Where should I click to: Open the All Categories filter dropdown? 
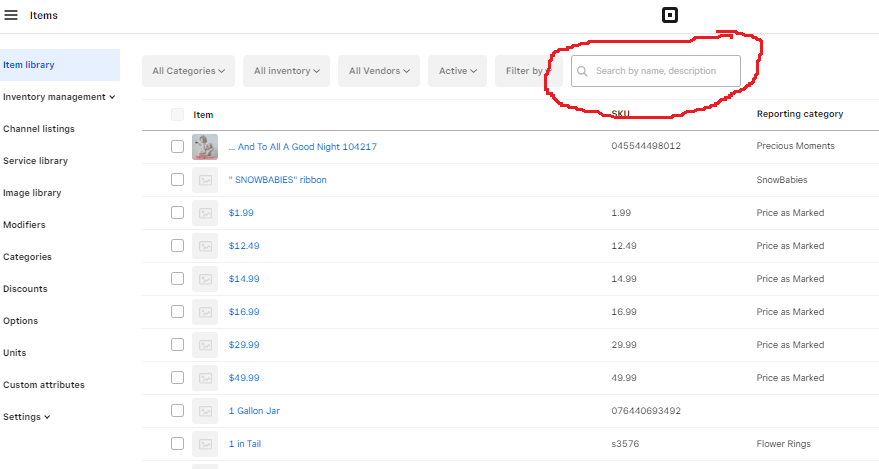(x=188, y=71)
